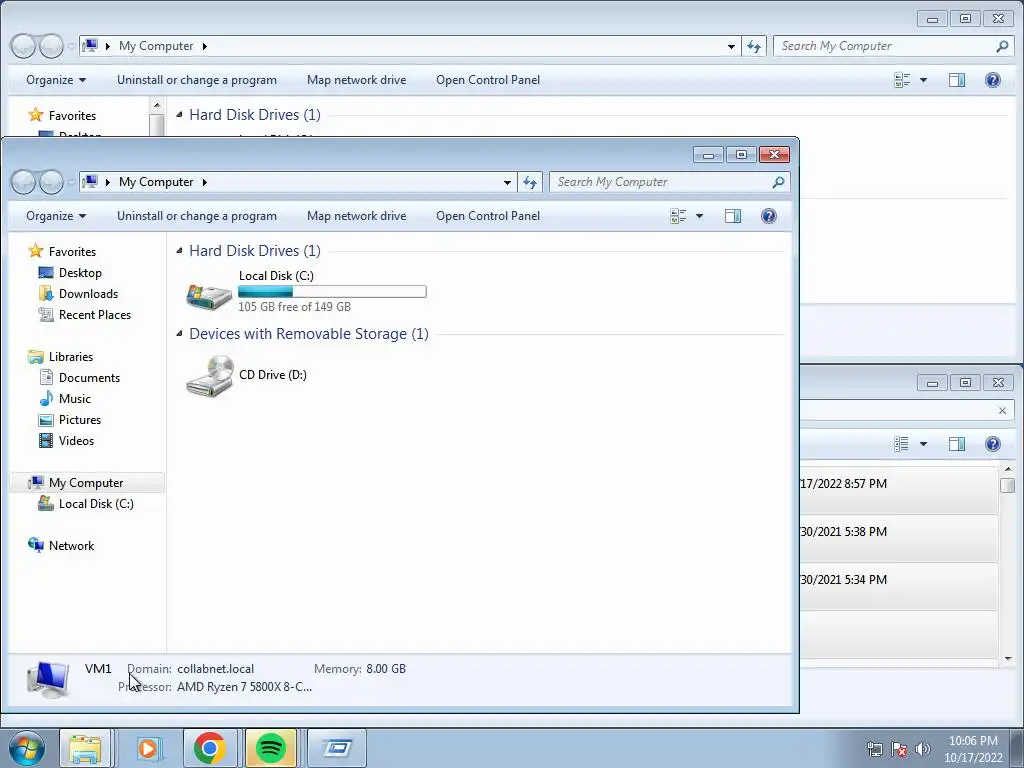Open the Organize menu in front window
1024x768 pixels.
[x=56, y=216]
